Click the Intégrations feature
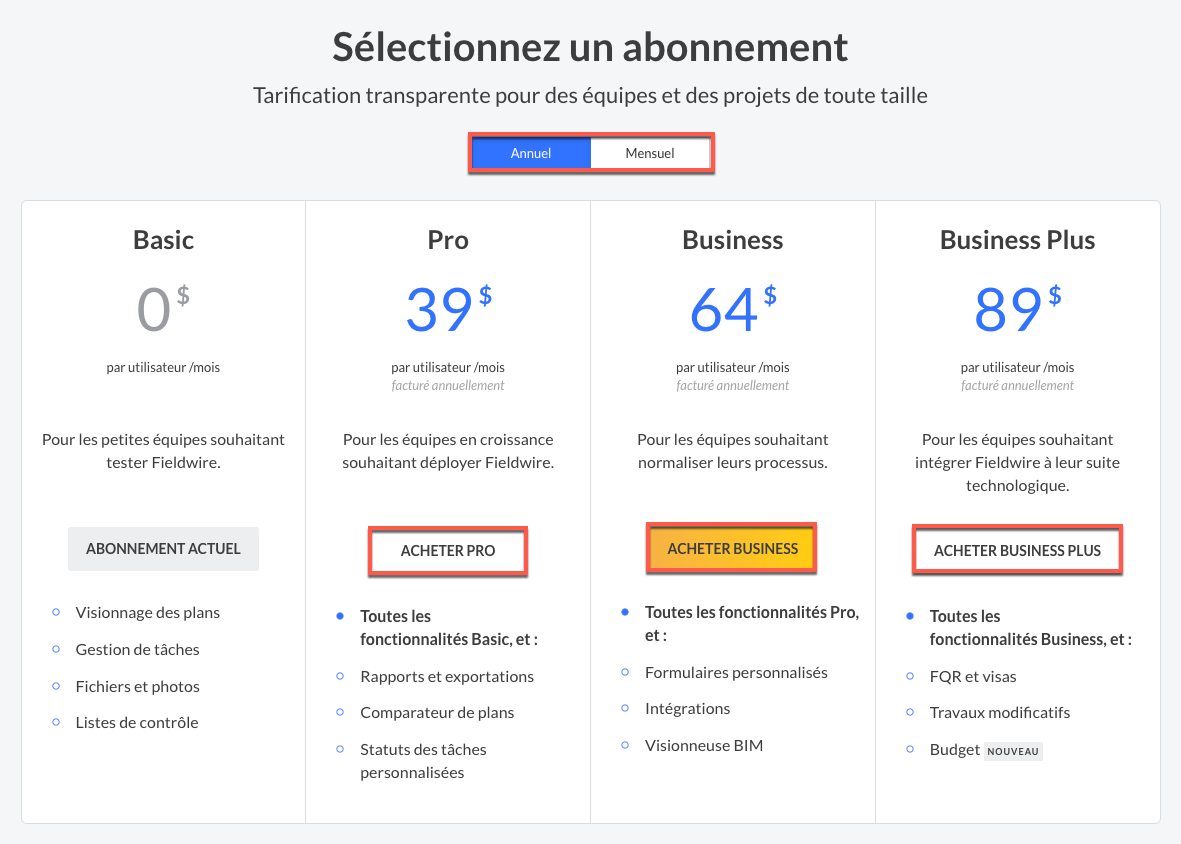1181x844 pixels. (x=687, y=709)
